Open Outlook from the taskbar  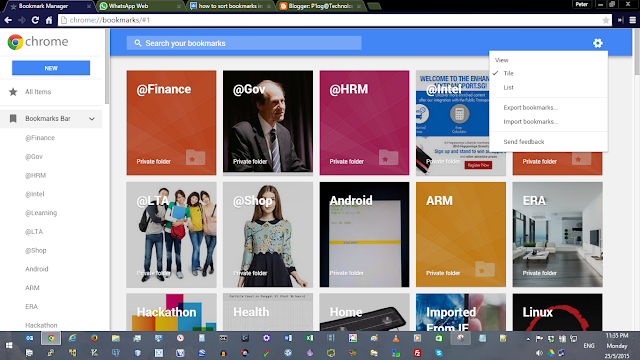point(29,338)
